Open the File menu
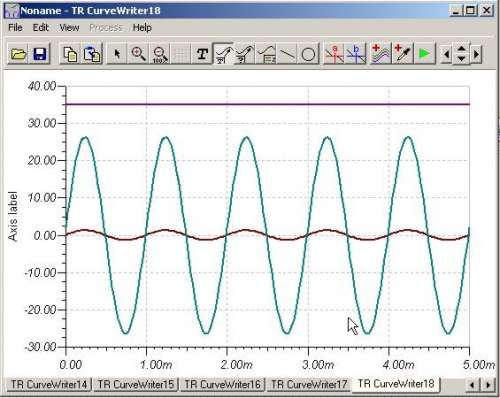The image size is (500, 398). [15, 28]
